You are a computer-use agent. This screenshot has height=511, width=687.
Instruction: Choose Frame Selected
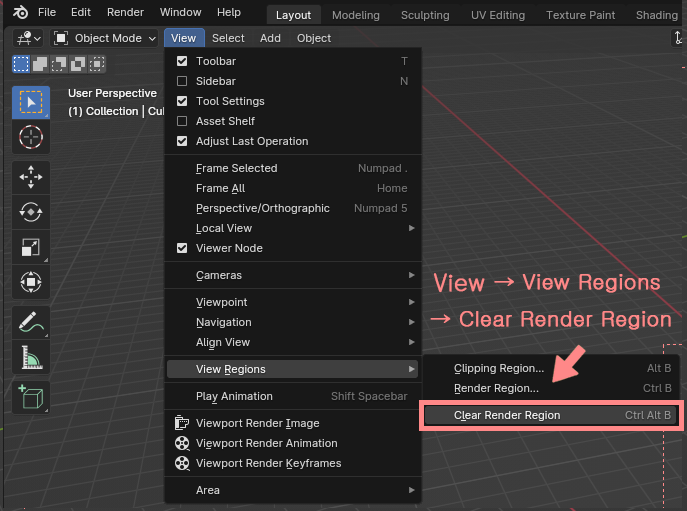click(x=293, y=168)
